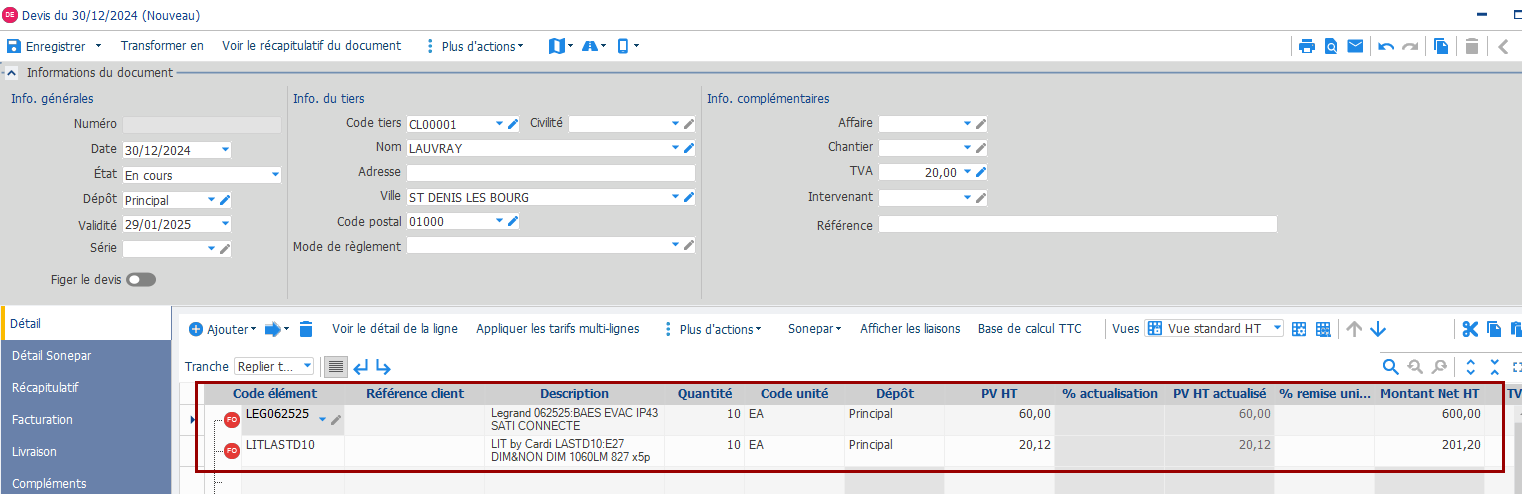Viewport: 1522px width, 494px height.
Task: Switch to the Détail Sonepar tab
Action: click(x=86, y=356)
